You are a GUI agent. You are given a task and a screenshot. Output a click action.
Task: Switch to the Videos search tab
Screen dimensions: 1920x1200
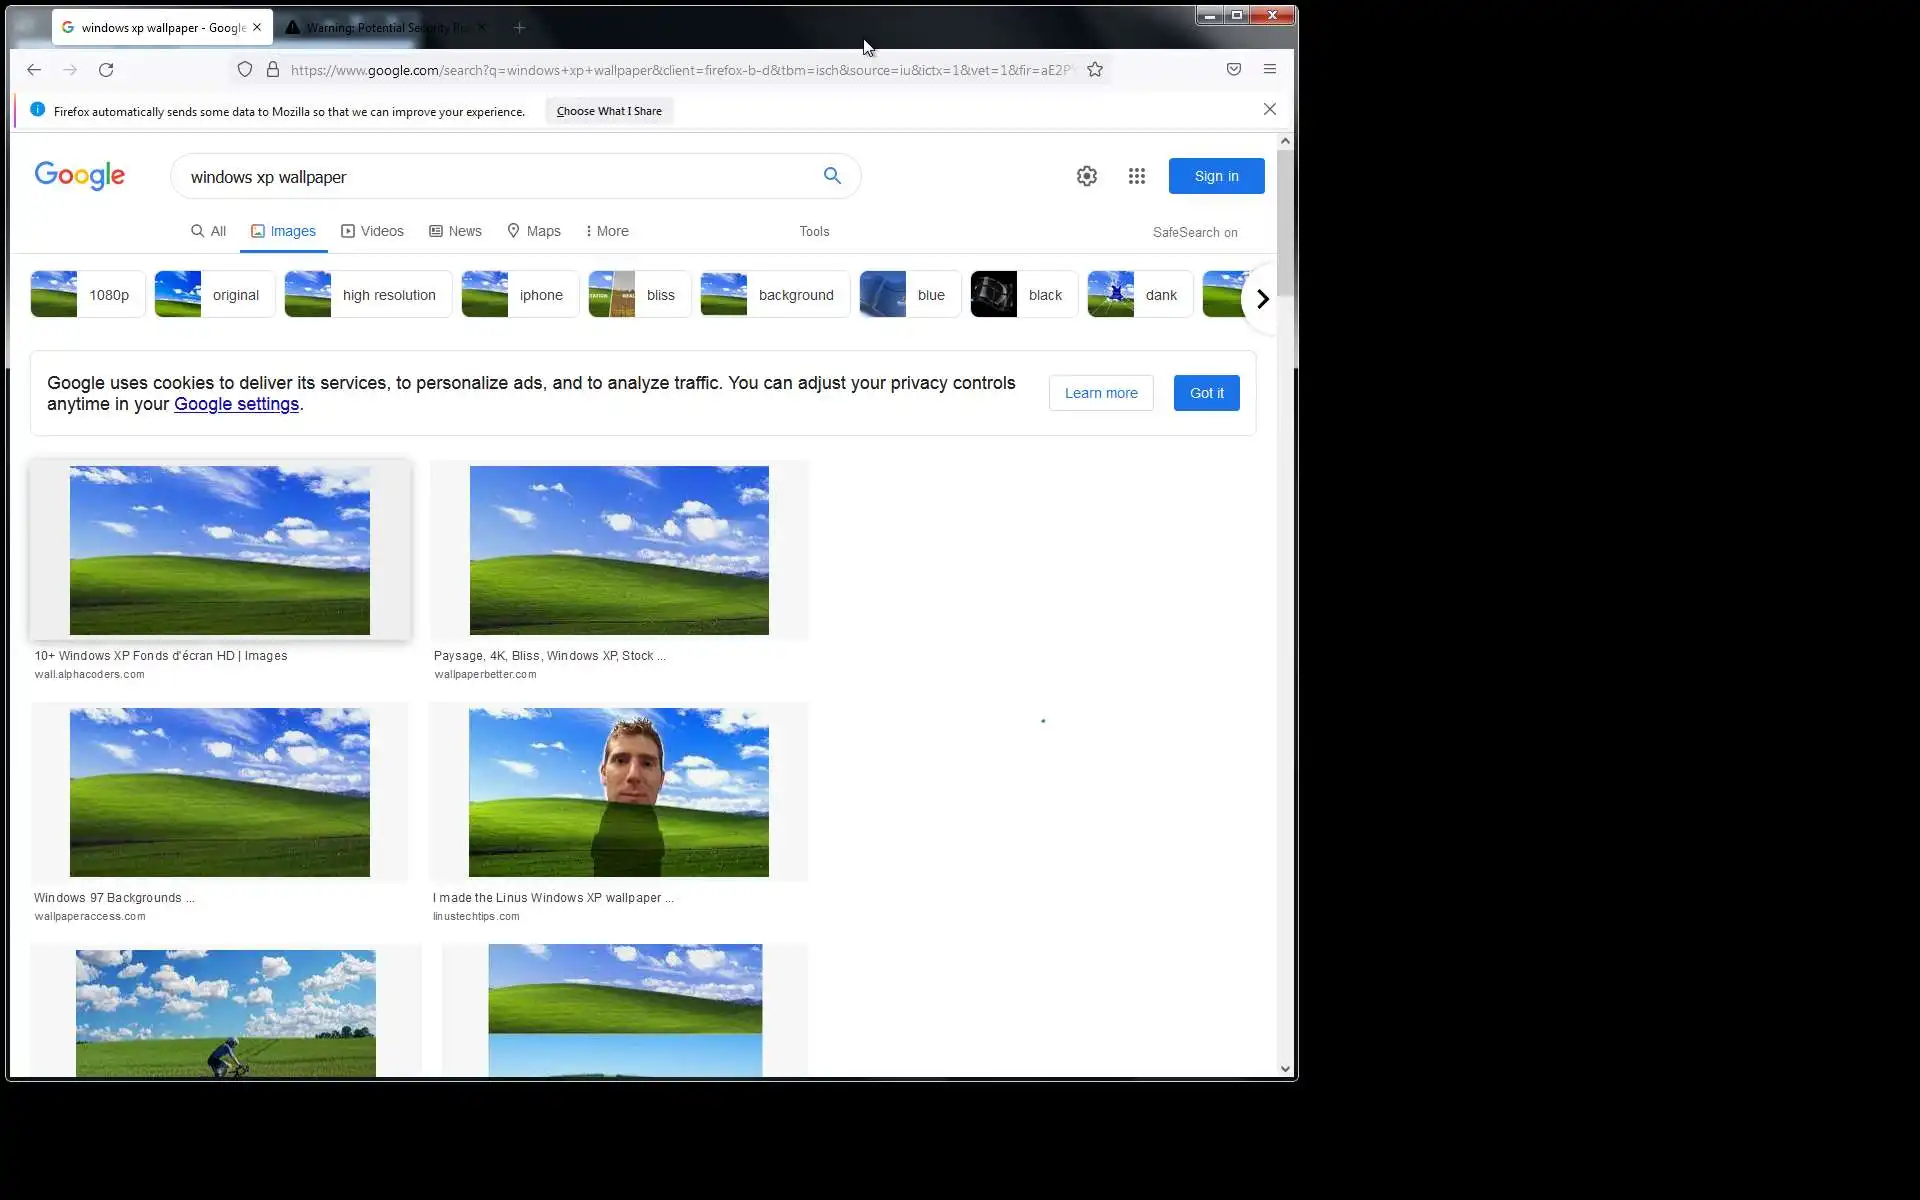coord(372,231)
